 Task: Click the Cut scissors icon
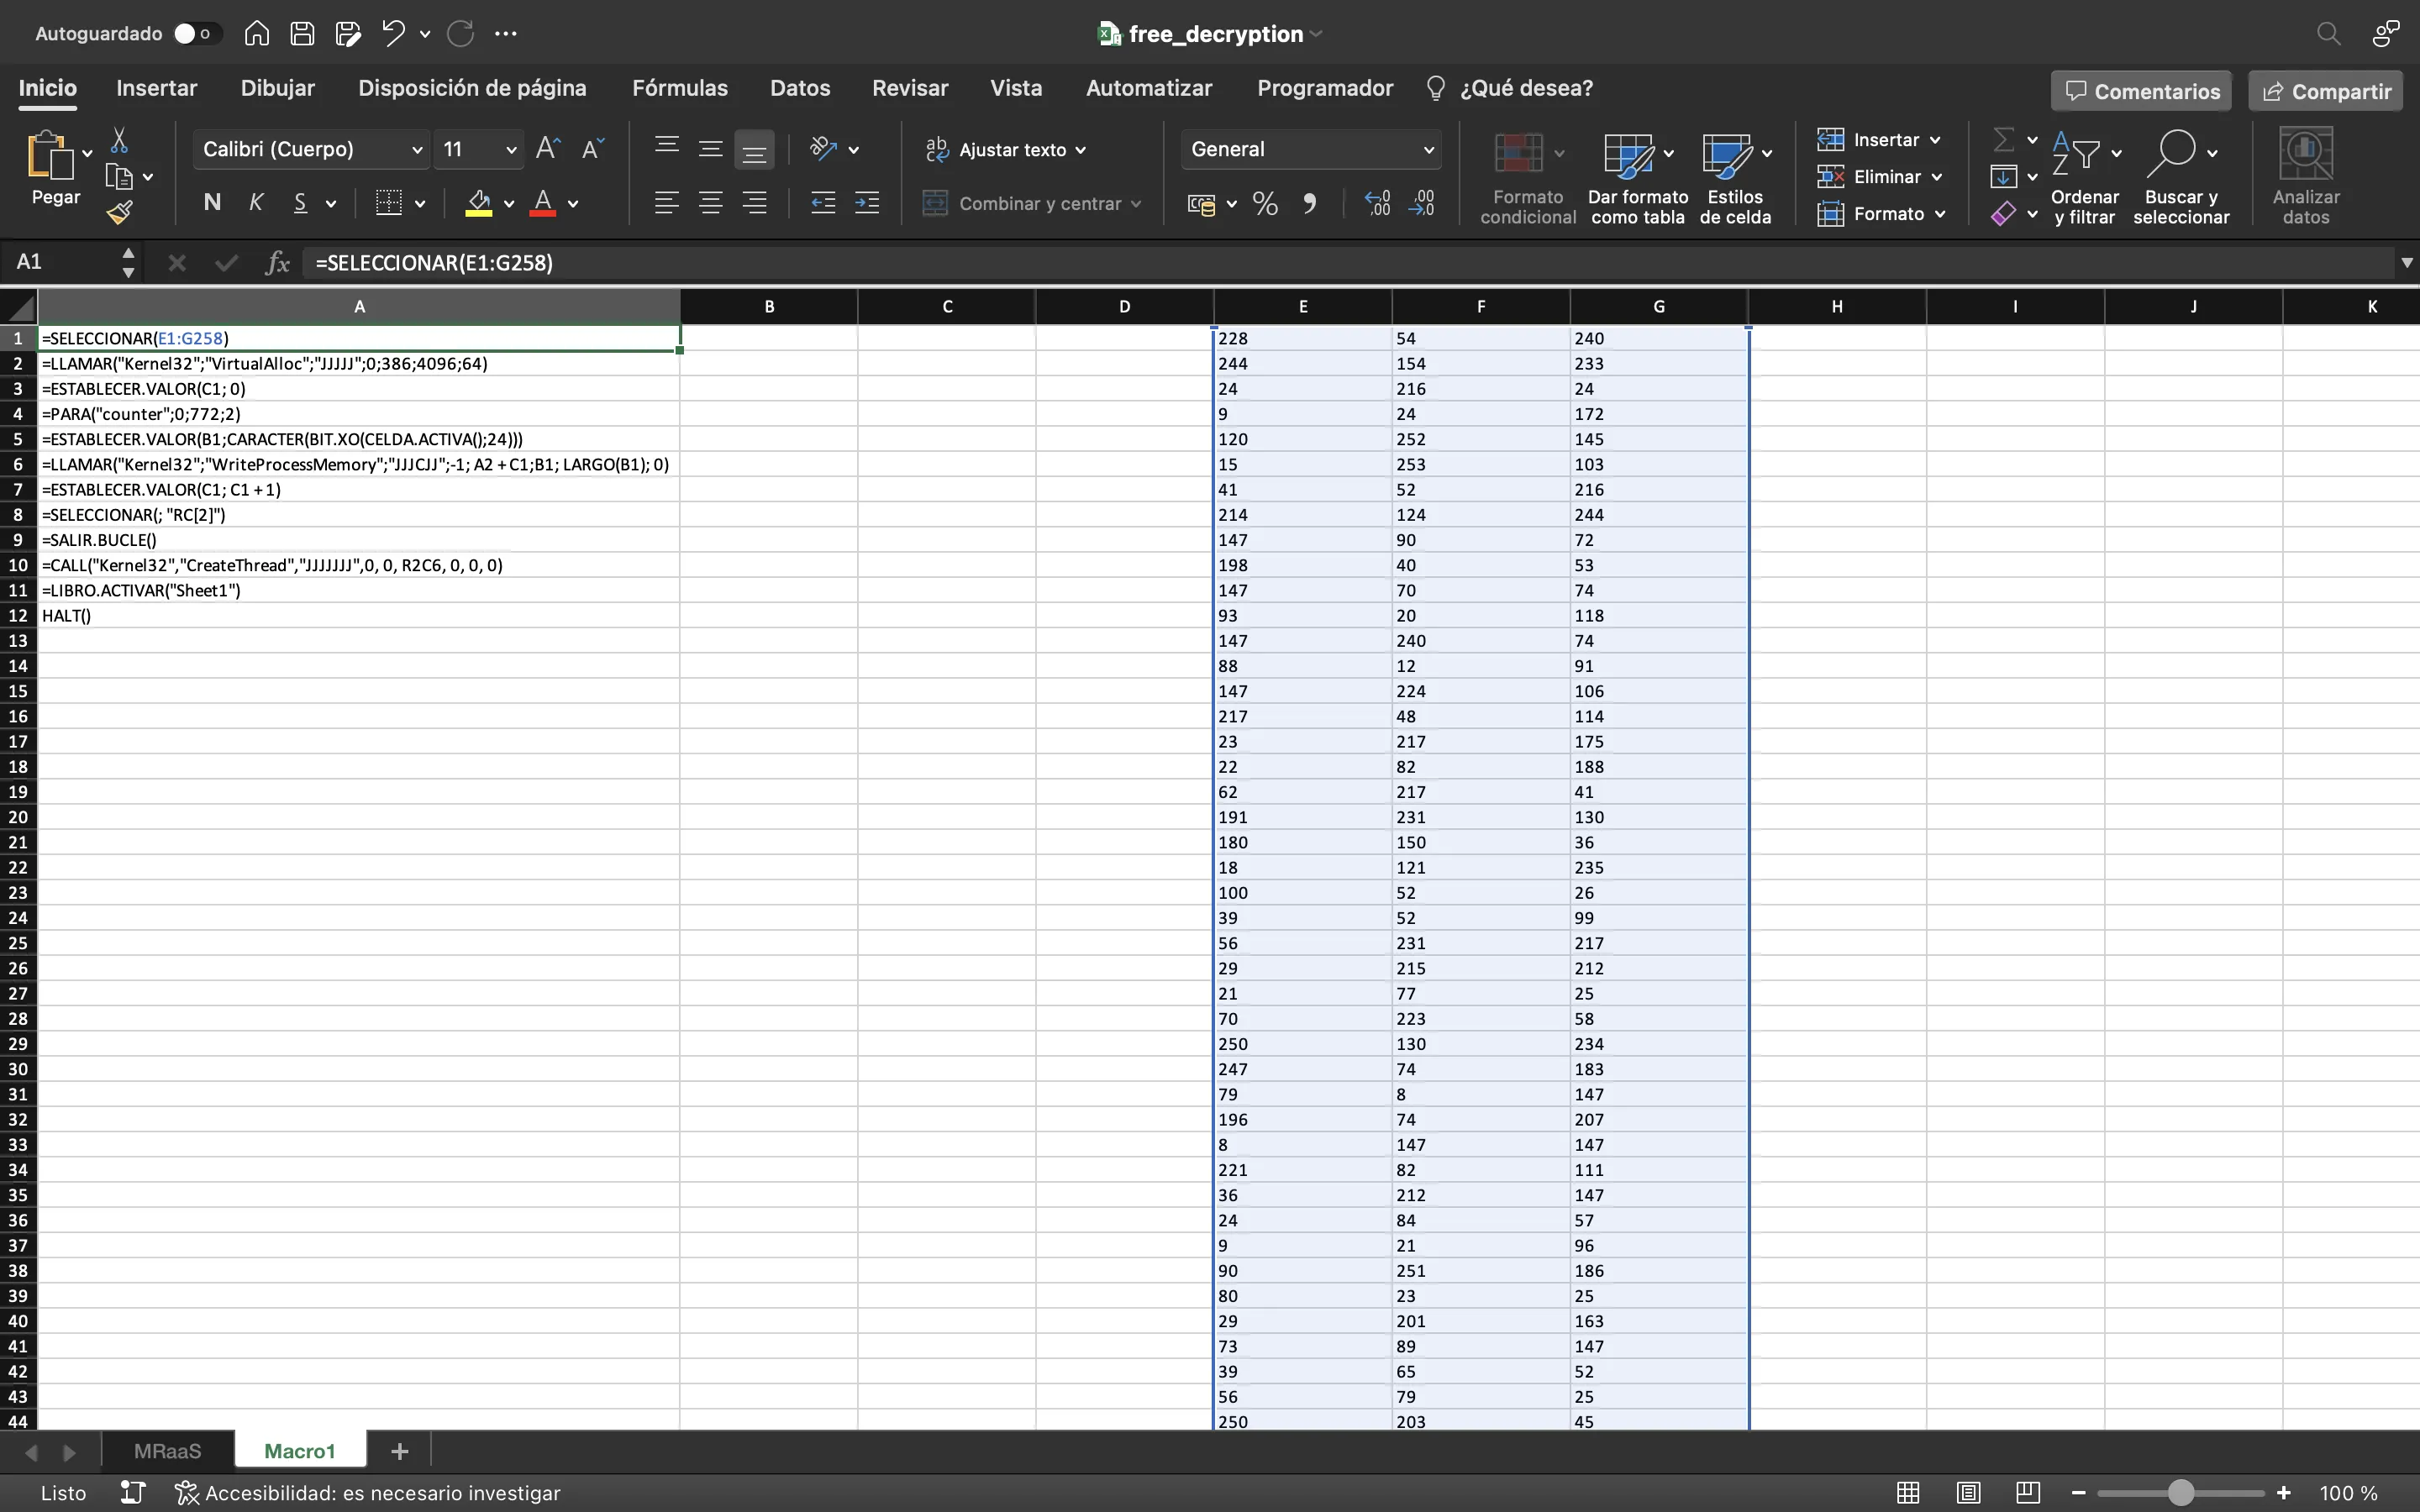pyautogui.click(x=119, y=139)
